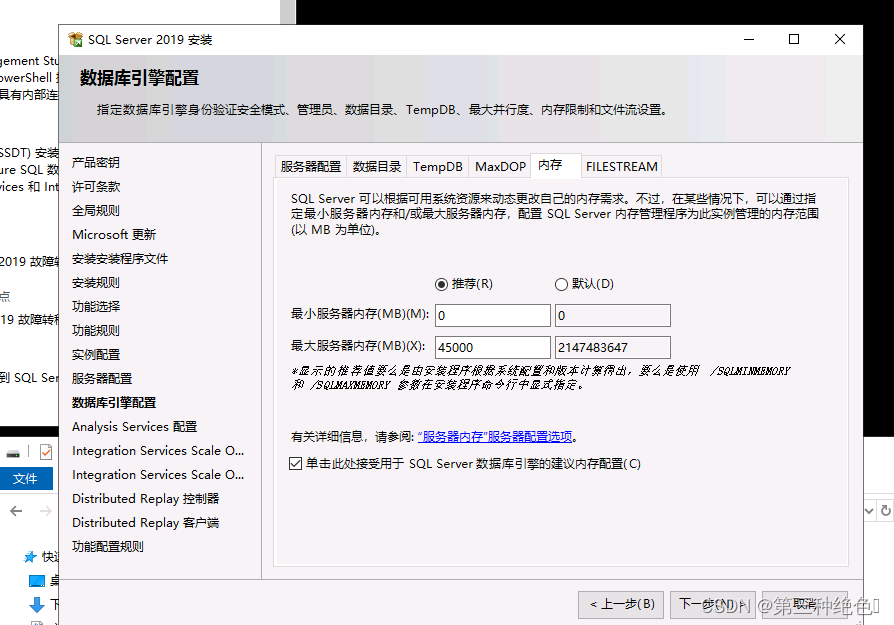
Task: Click the recommended maximum memory field showing 45000
Action: pos(493,347)
